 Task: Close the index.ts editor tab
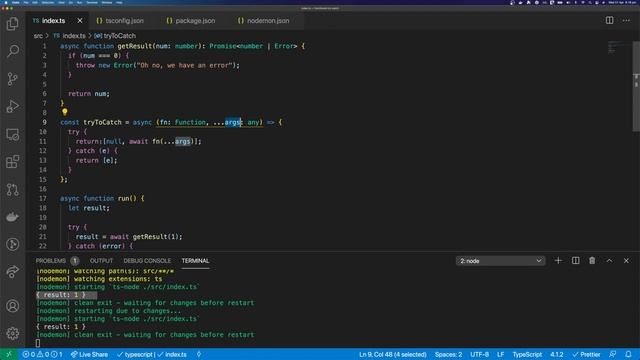(x=80, y=20)
